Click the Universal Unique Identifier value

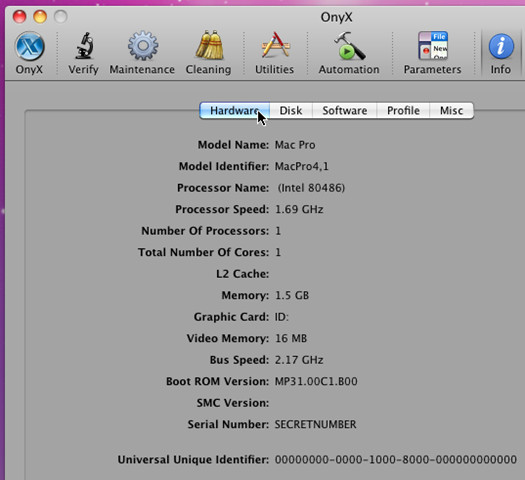point(396,460)
